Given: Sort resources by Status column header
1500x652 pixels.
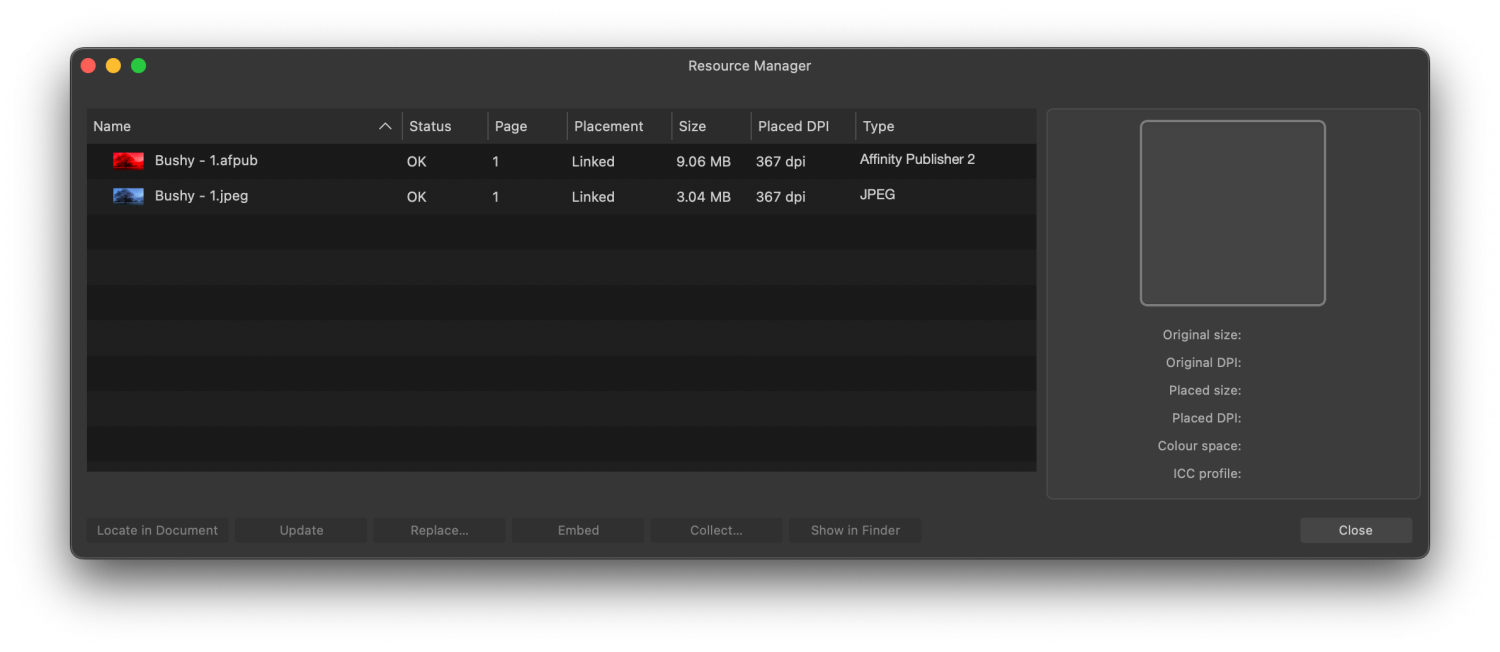Looking at the screenshot, I should pyautogui.click(x=430, y=127).
